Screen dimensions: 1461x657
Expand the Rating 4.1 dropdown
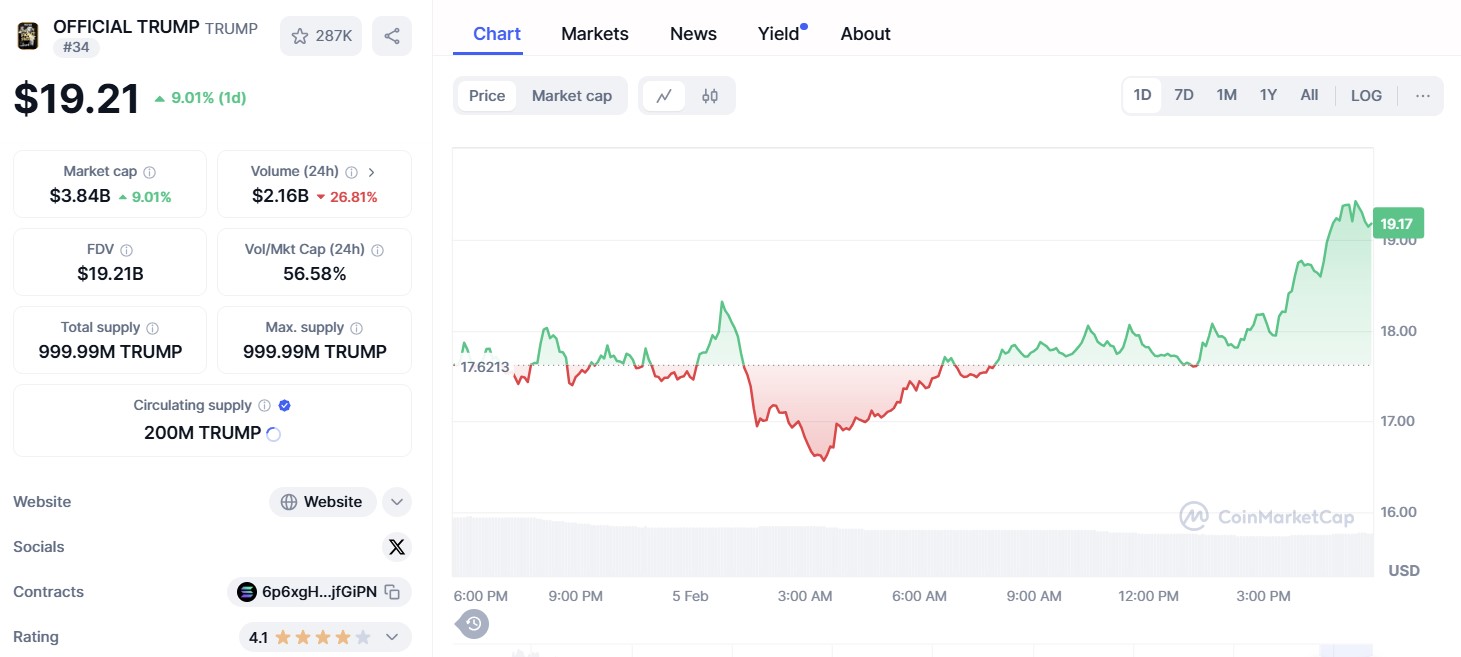[392, 637]
